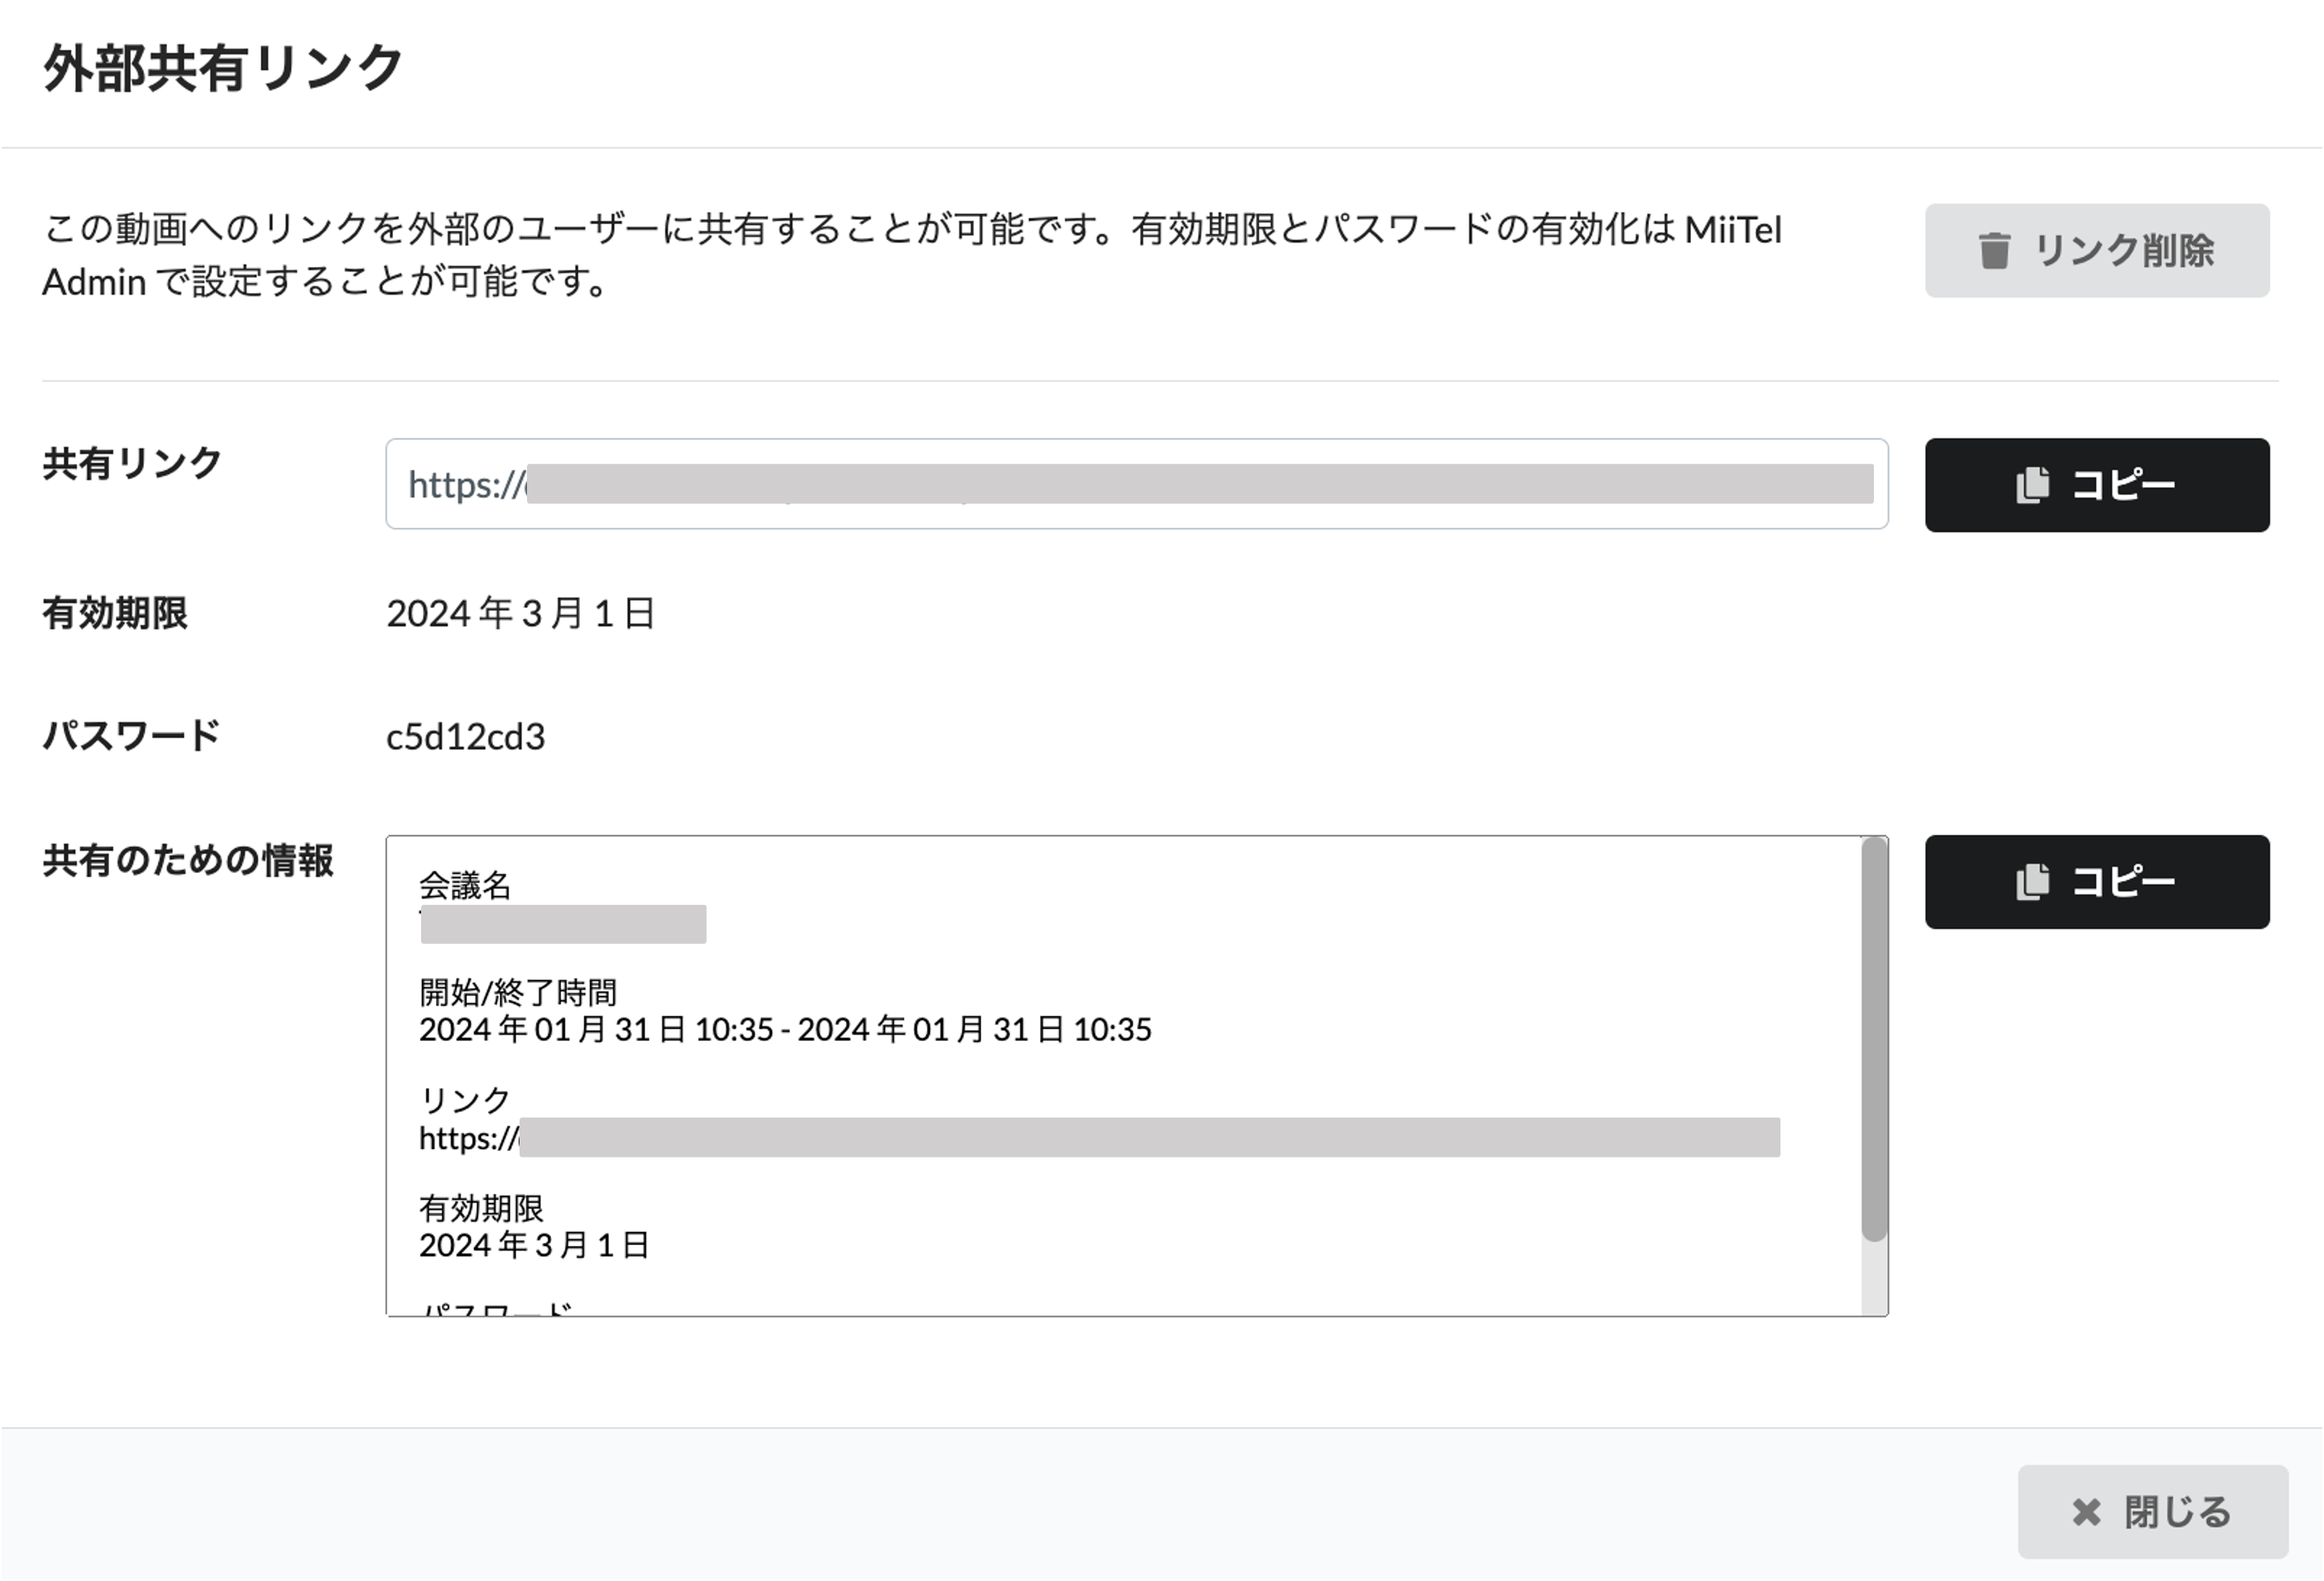Click the 外部共有リンク dialog title
Screen dimensions: 2324x1581
[x=223, y=69]
